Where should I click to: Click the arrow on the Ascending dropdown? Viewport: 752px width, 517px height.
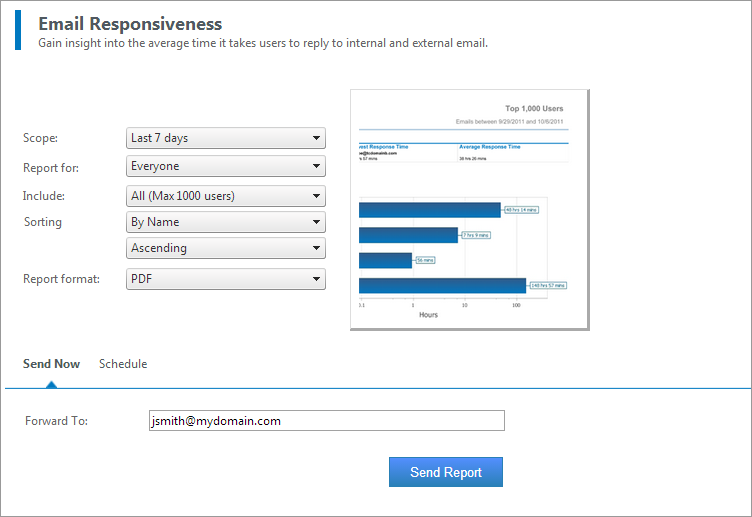click(316, 248)
